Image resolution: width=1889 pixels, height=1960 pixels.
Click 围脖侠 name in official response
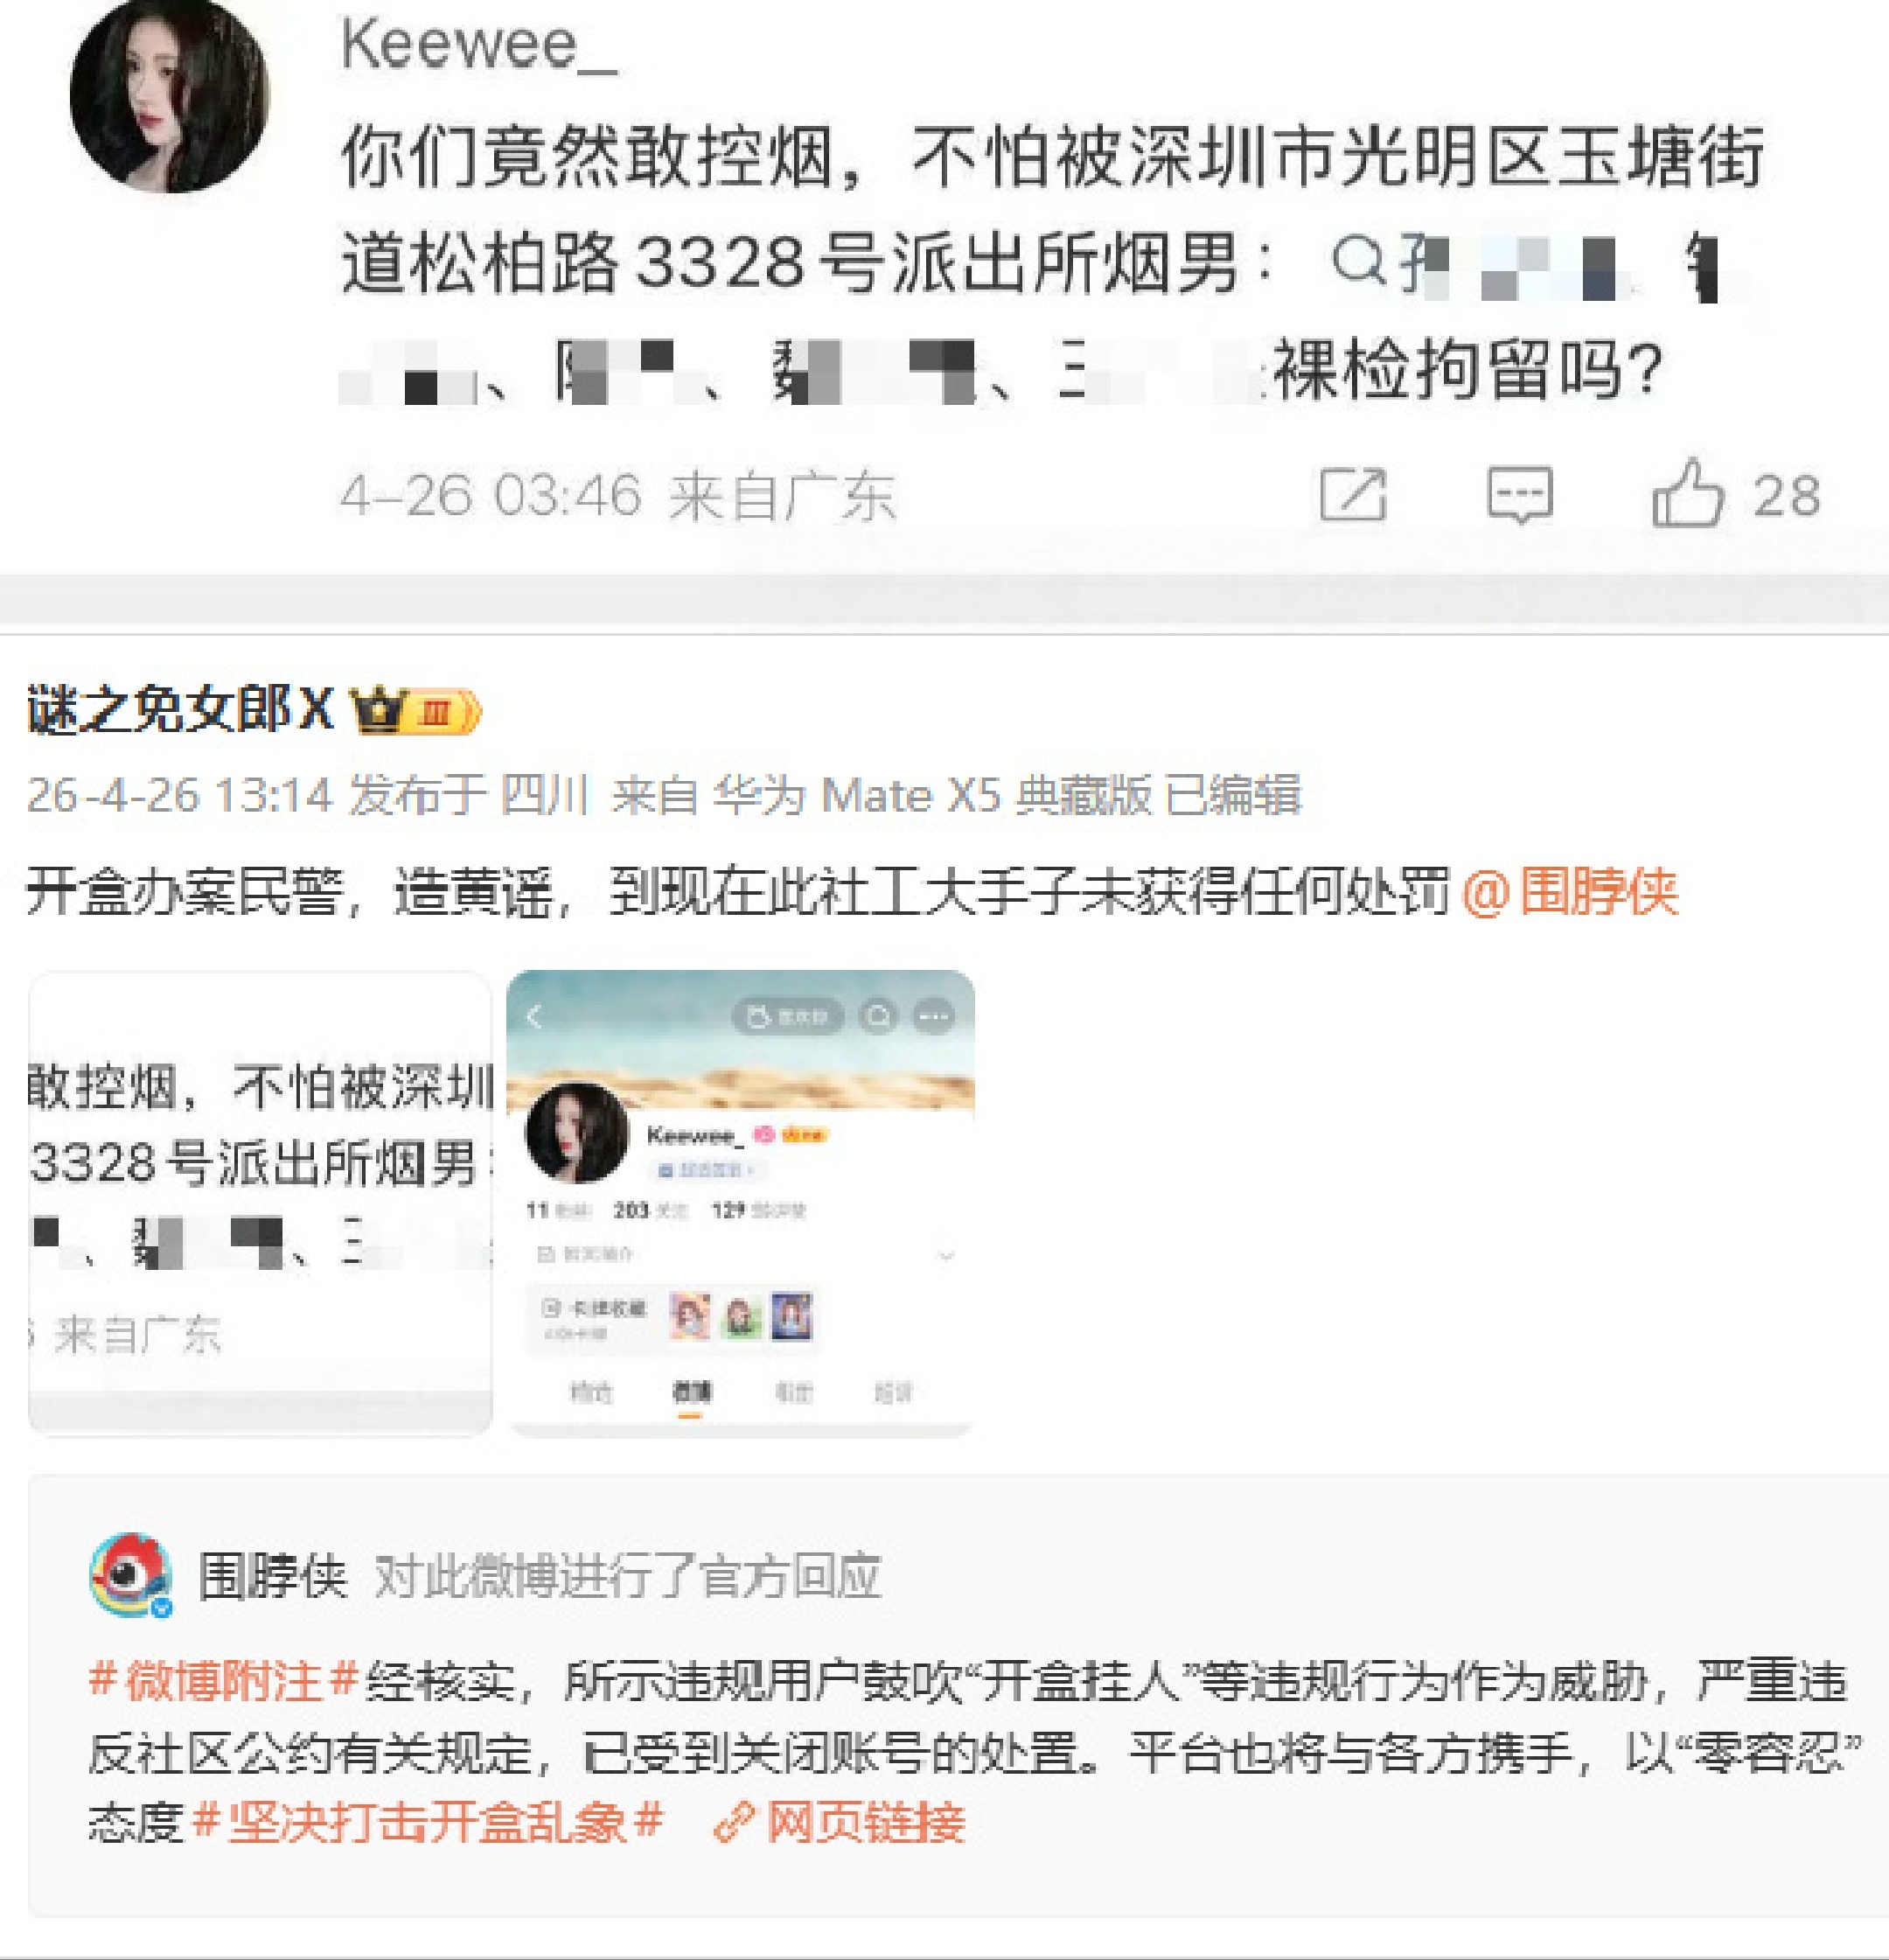pyautogui.click(x=272, y=1577)
